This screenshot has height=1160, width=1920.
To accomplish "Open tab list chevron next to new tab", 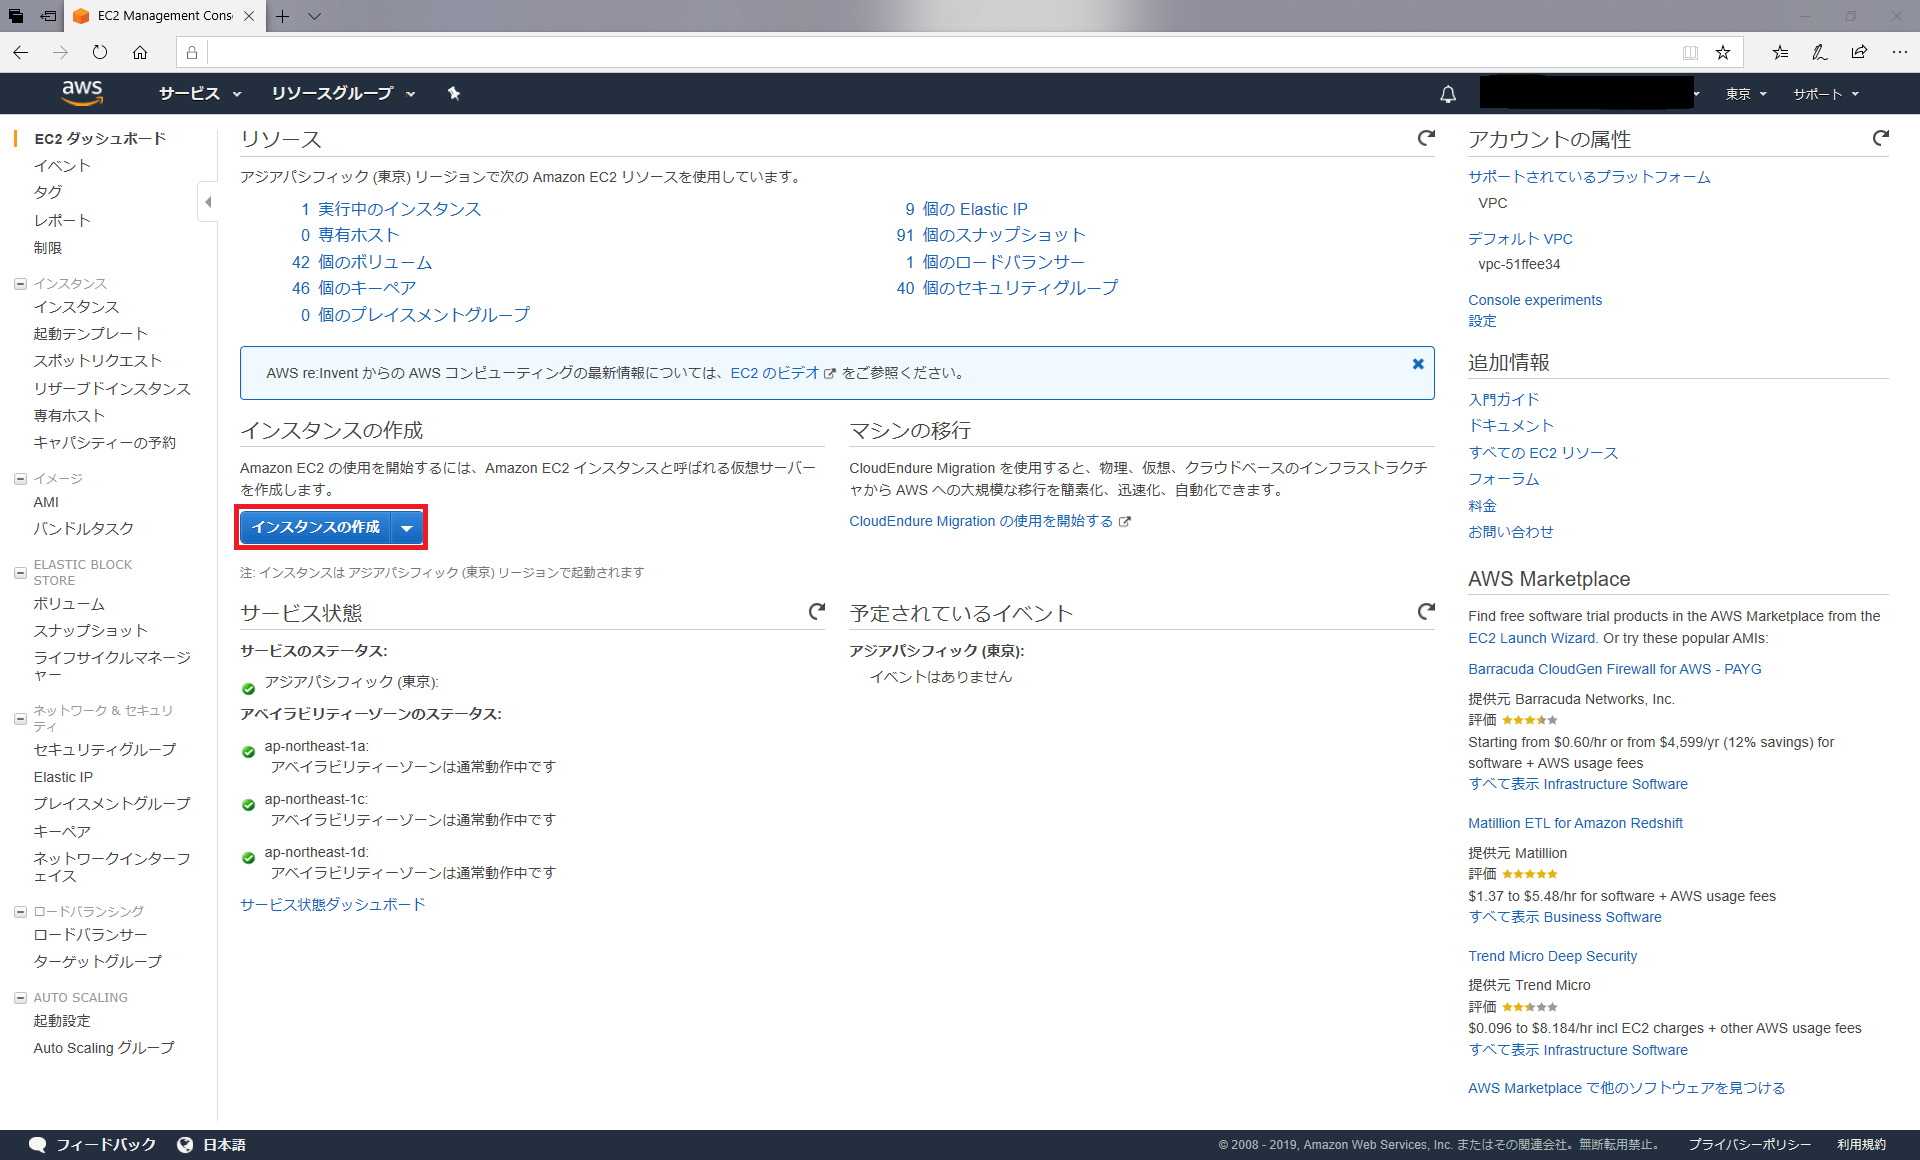I will [x=314, y=16].
